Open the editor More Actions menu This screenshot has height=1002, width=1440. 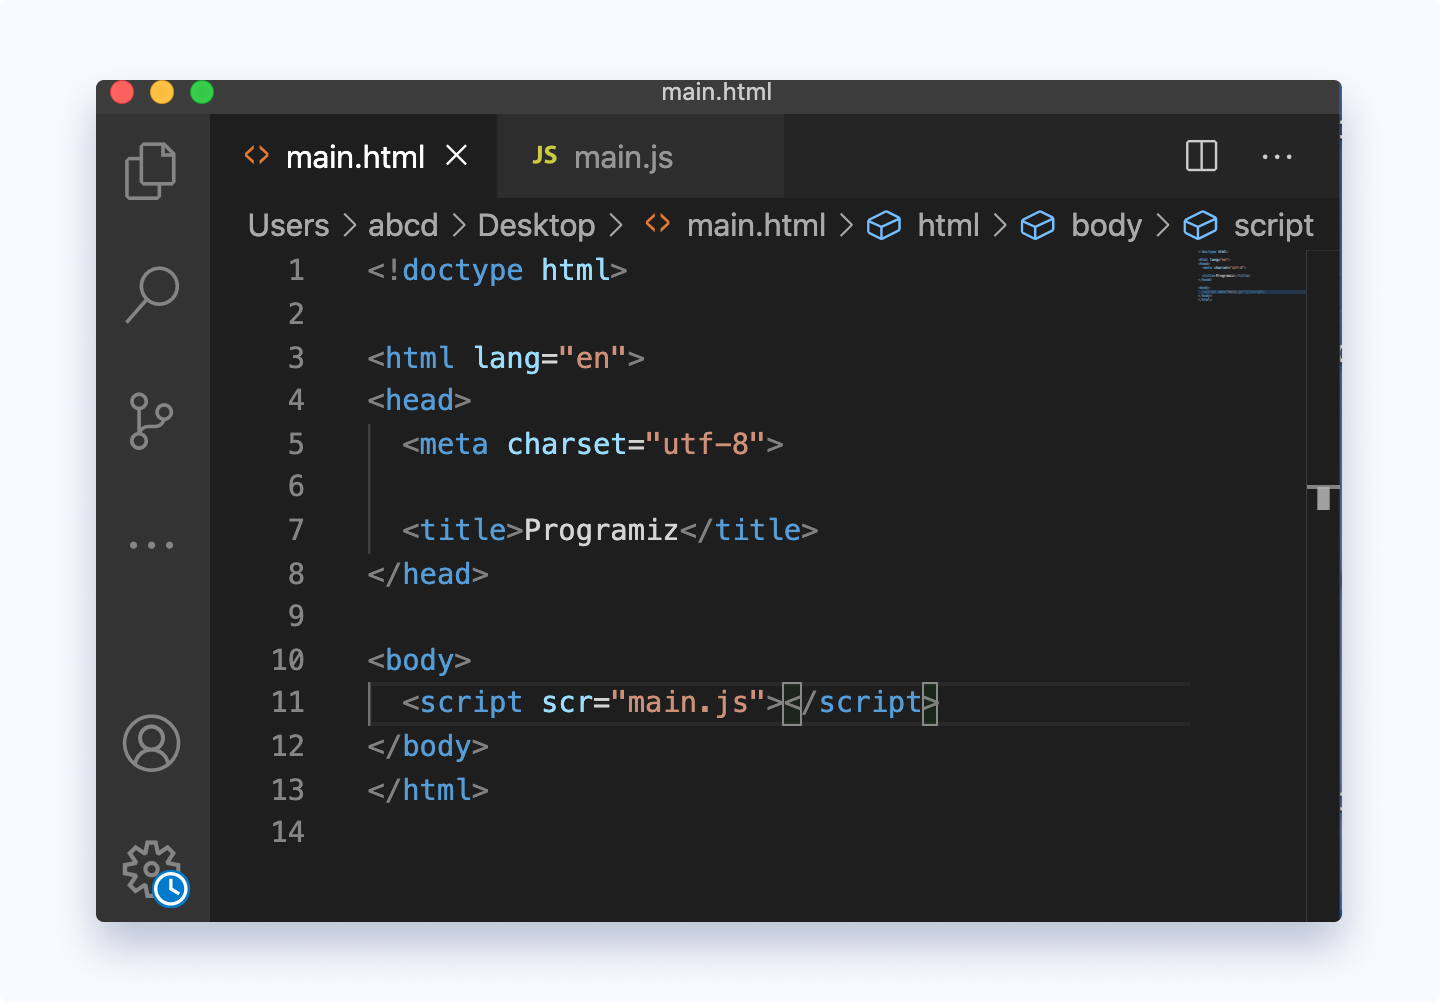point(1276,157)
